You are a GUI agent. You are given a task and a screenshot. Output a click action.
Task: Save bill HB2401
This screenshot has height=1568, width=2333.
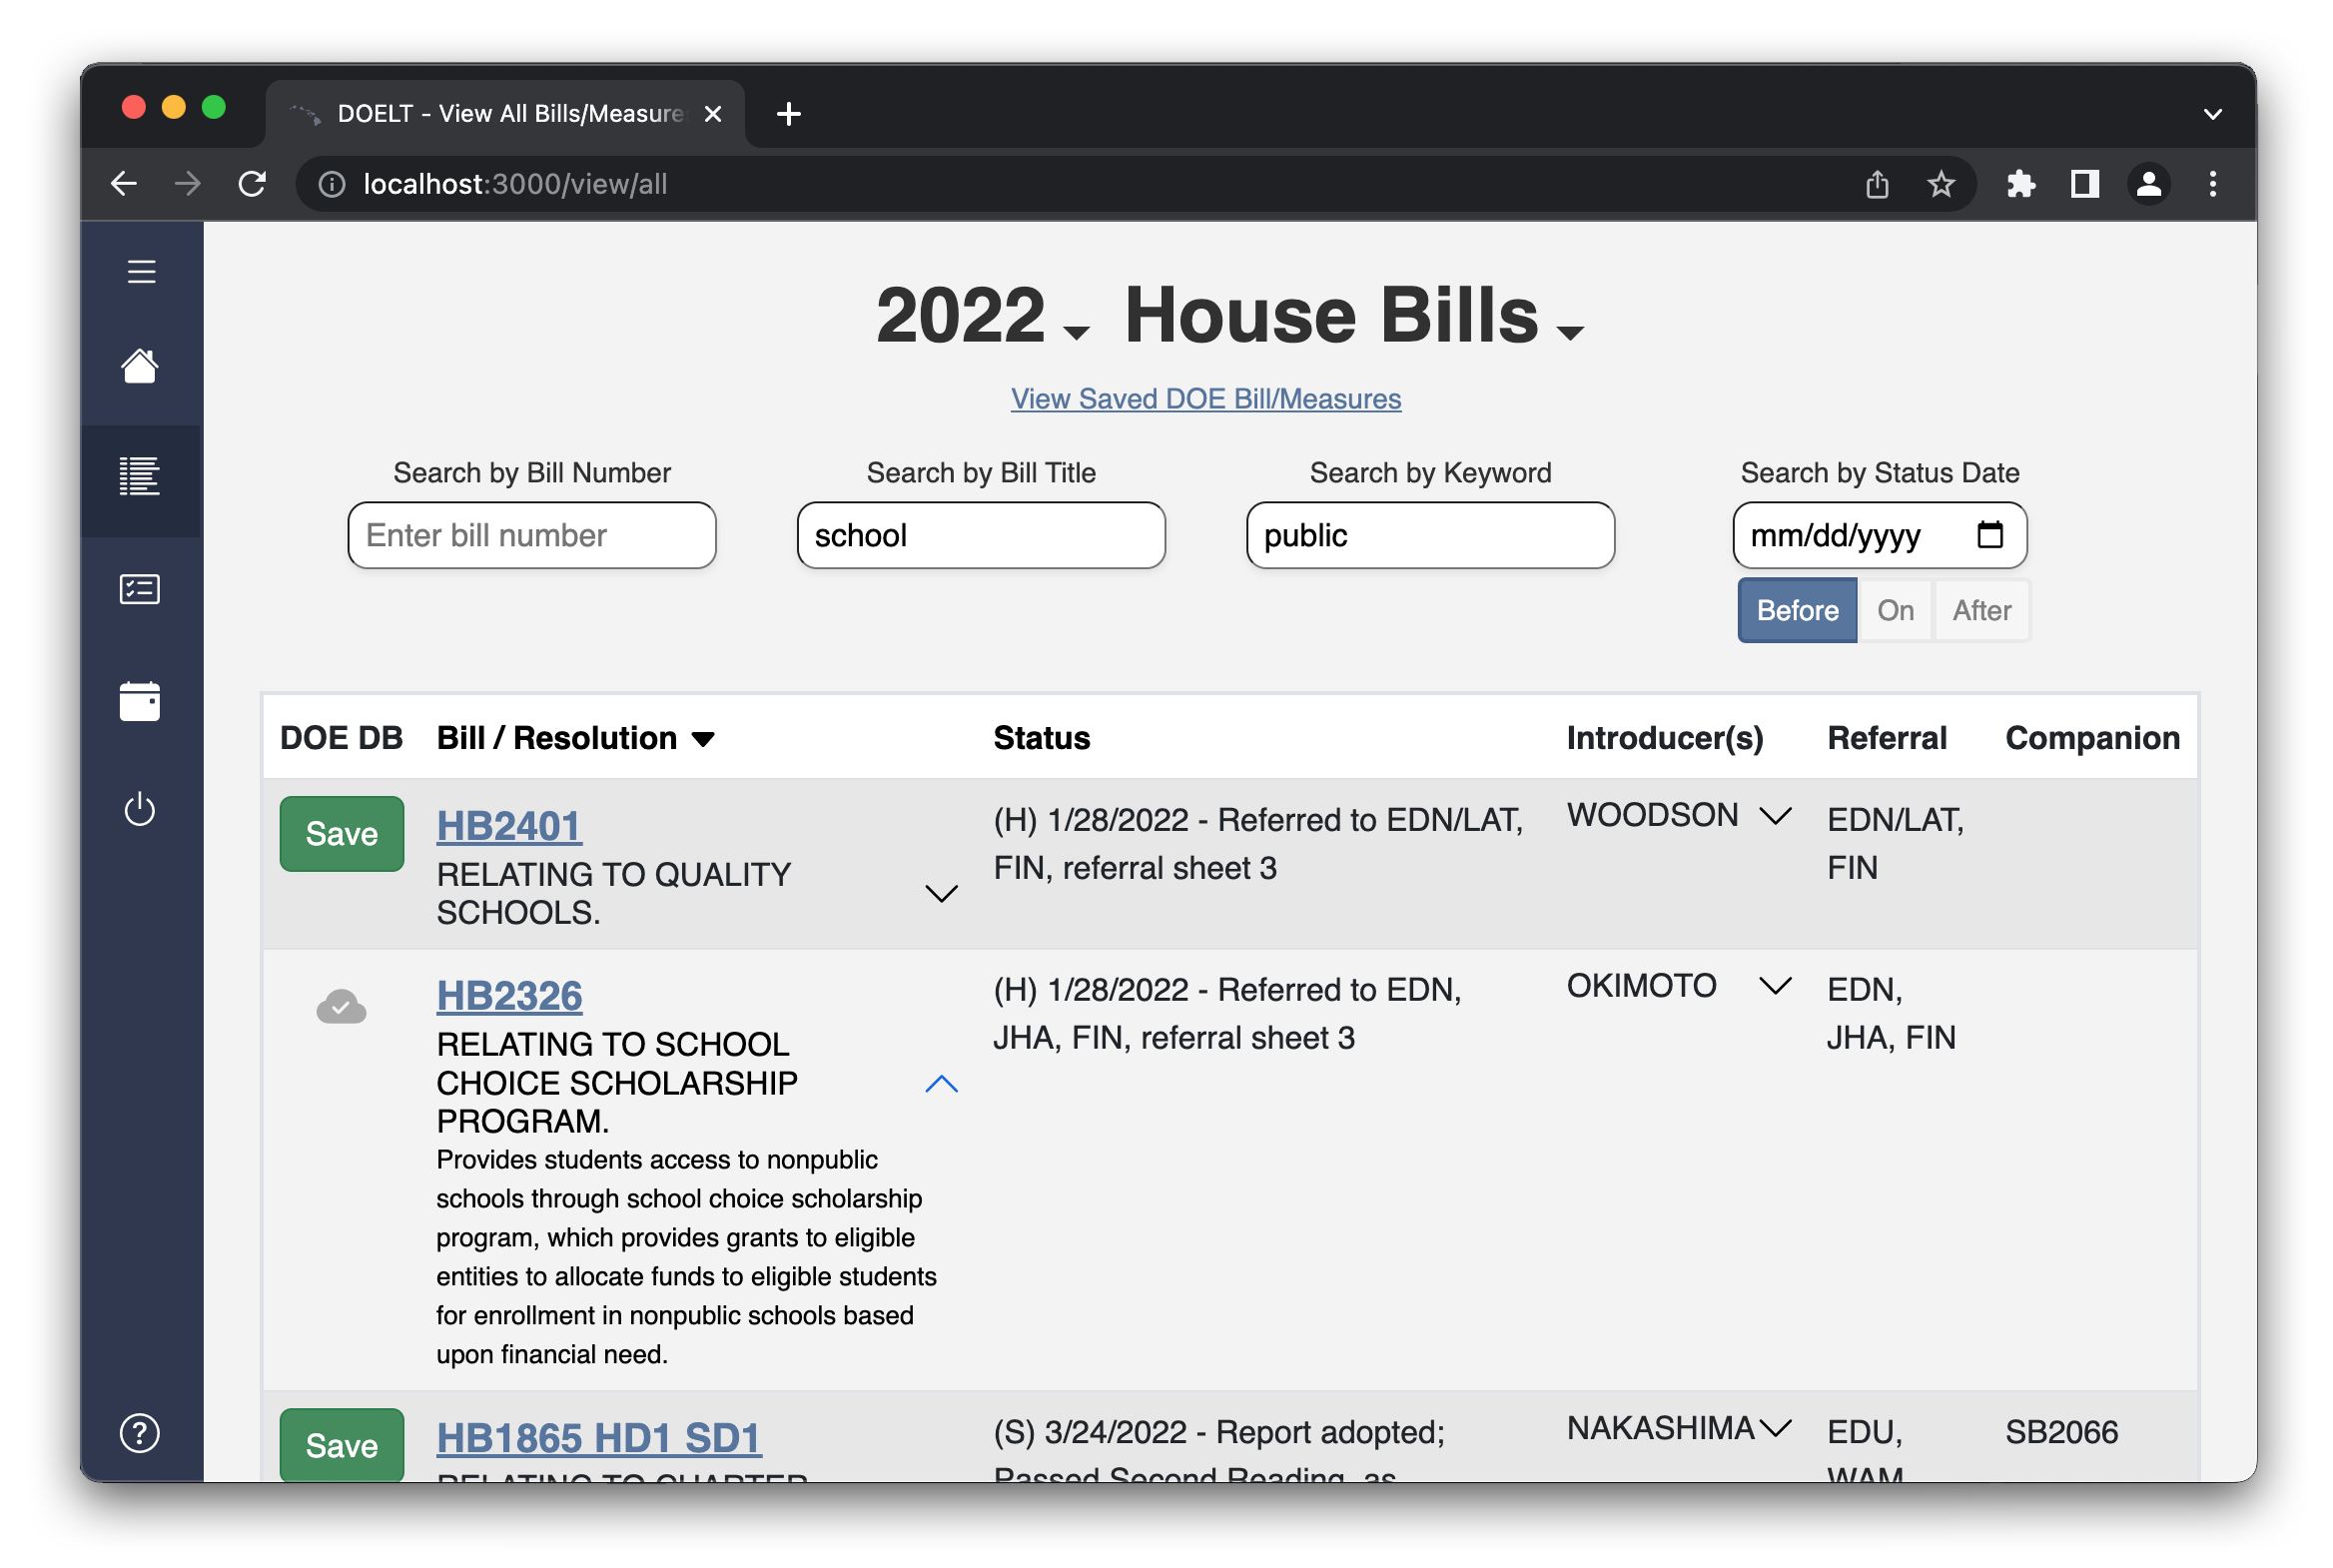tap(342, 834)
